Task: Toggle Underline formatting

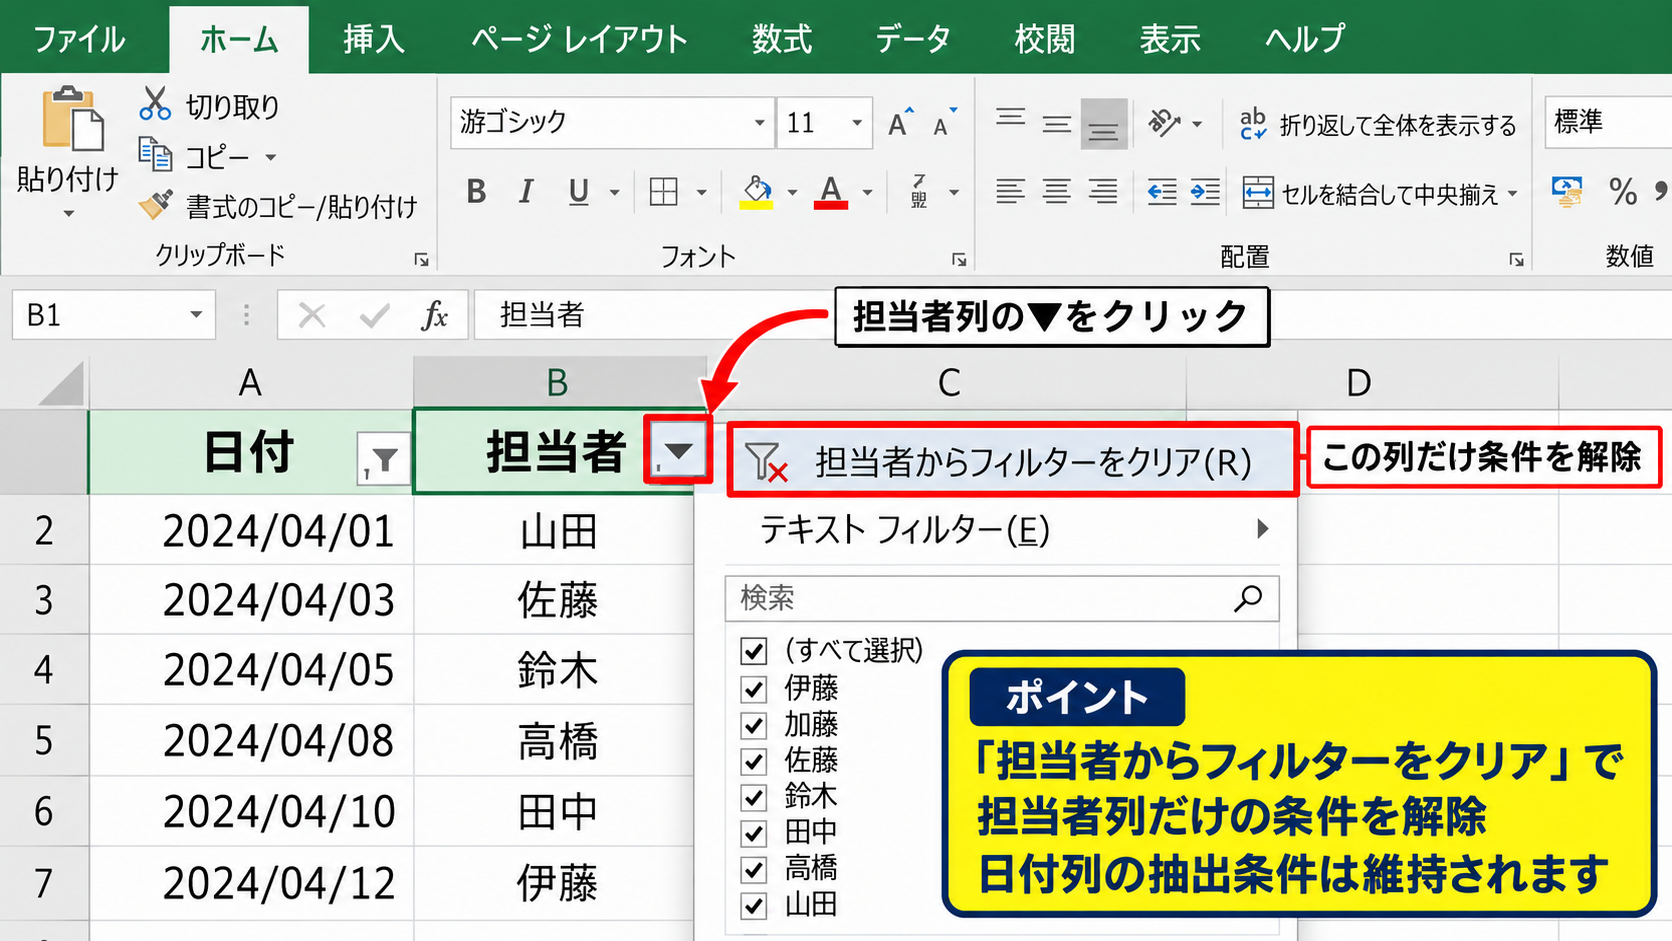Action: point(578,191)
